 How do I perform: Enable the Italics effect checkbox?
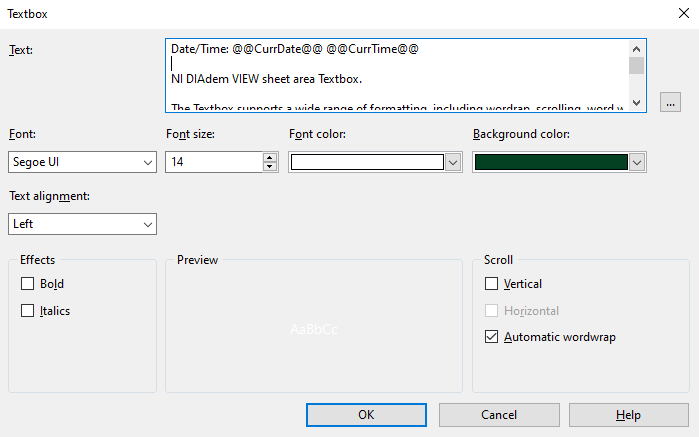[28, 311]
